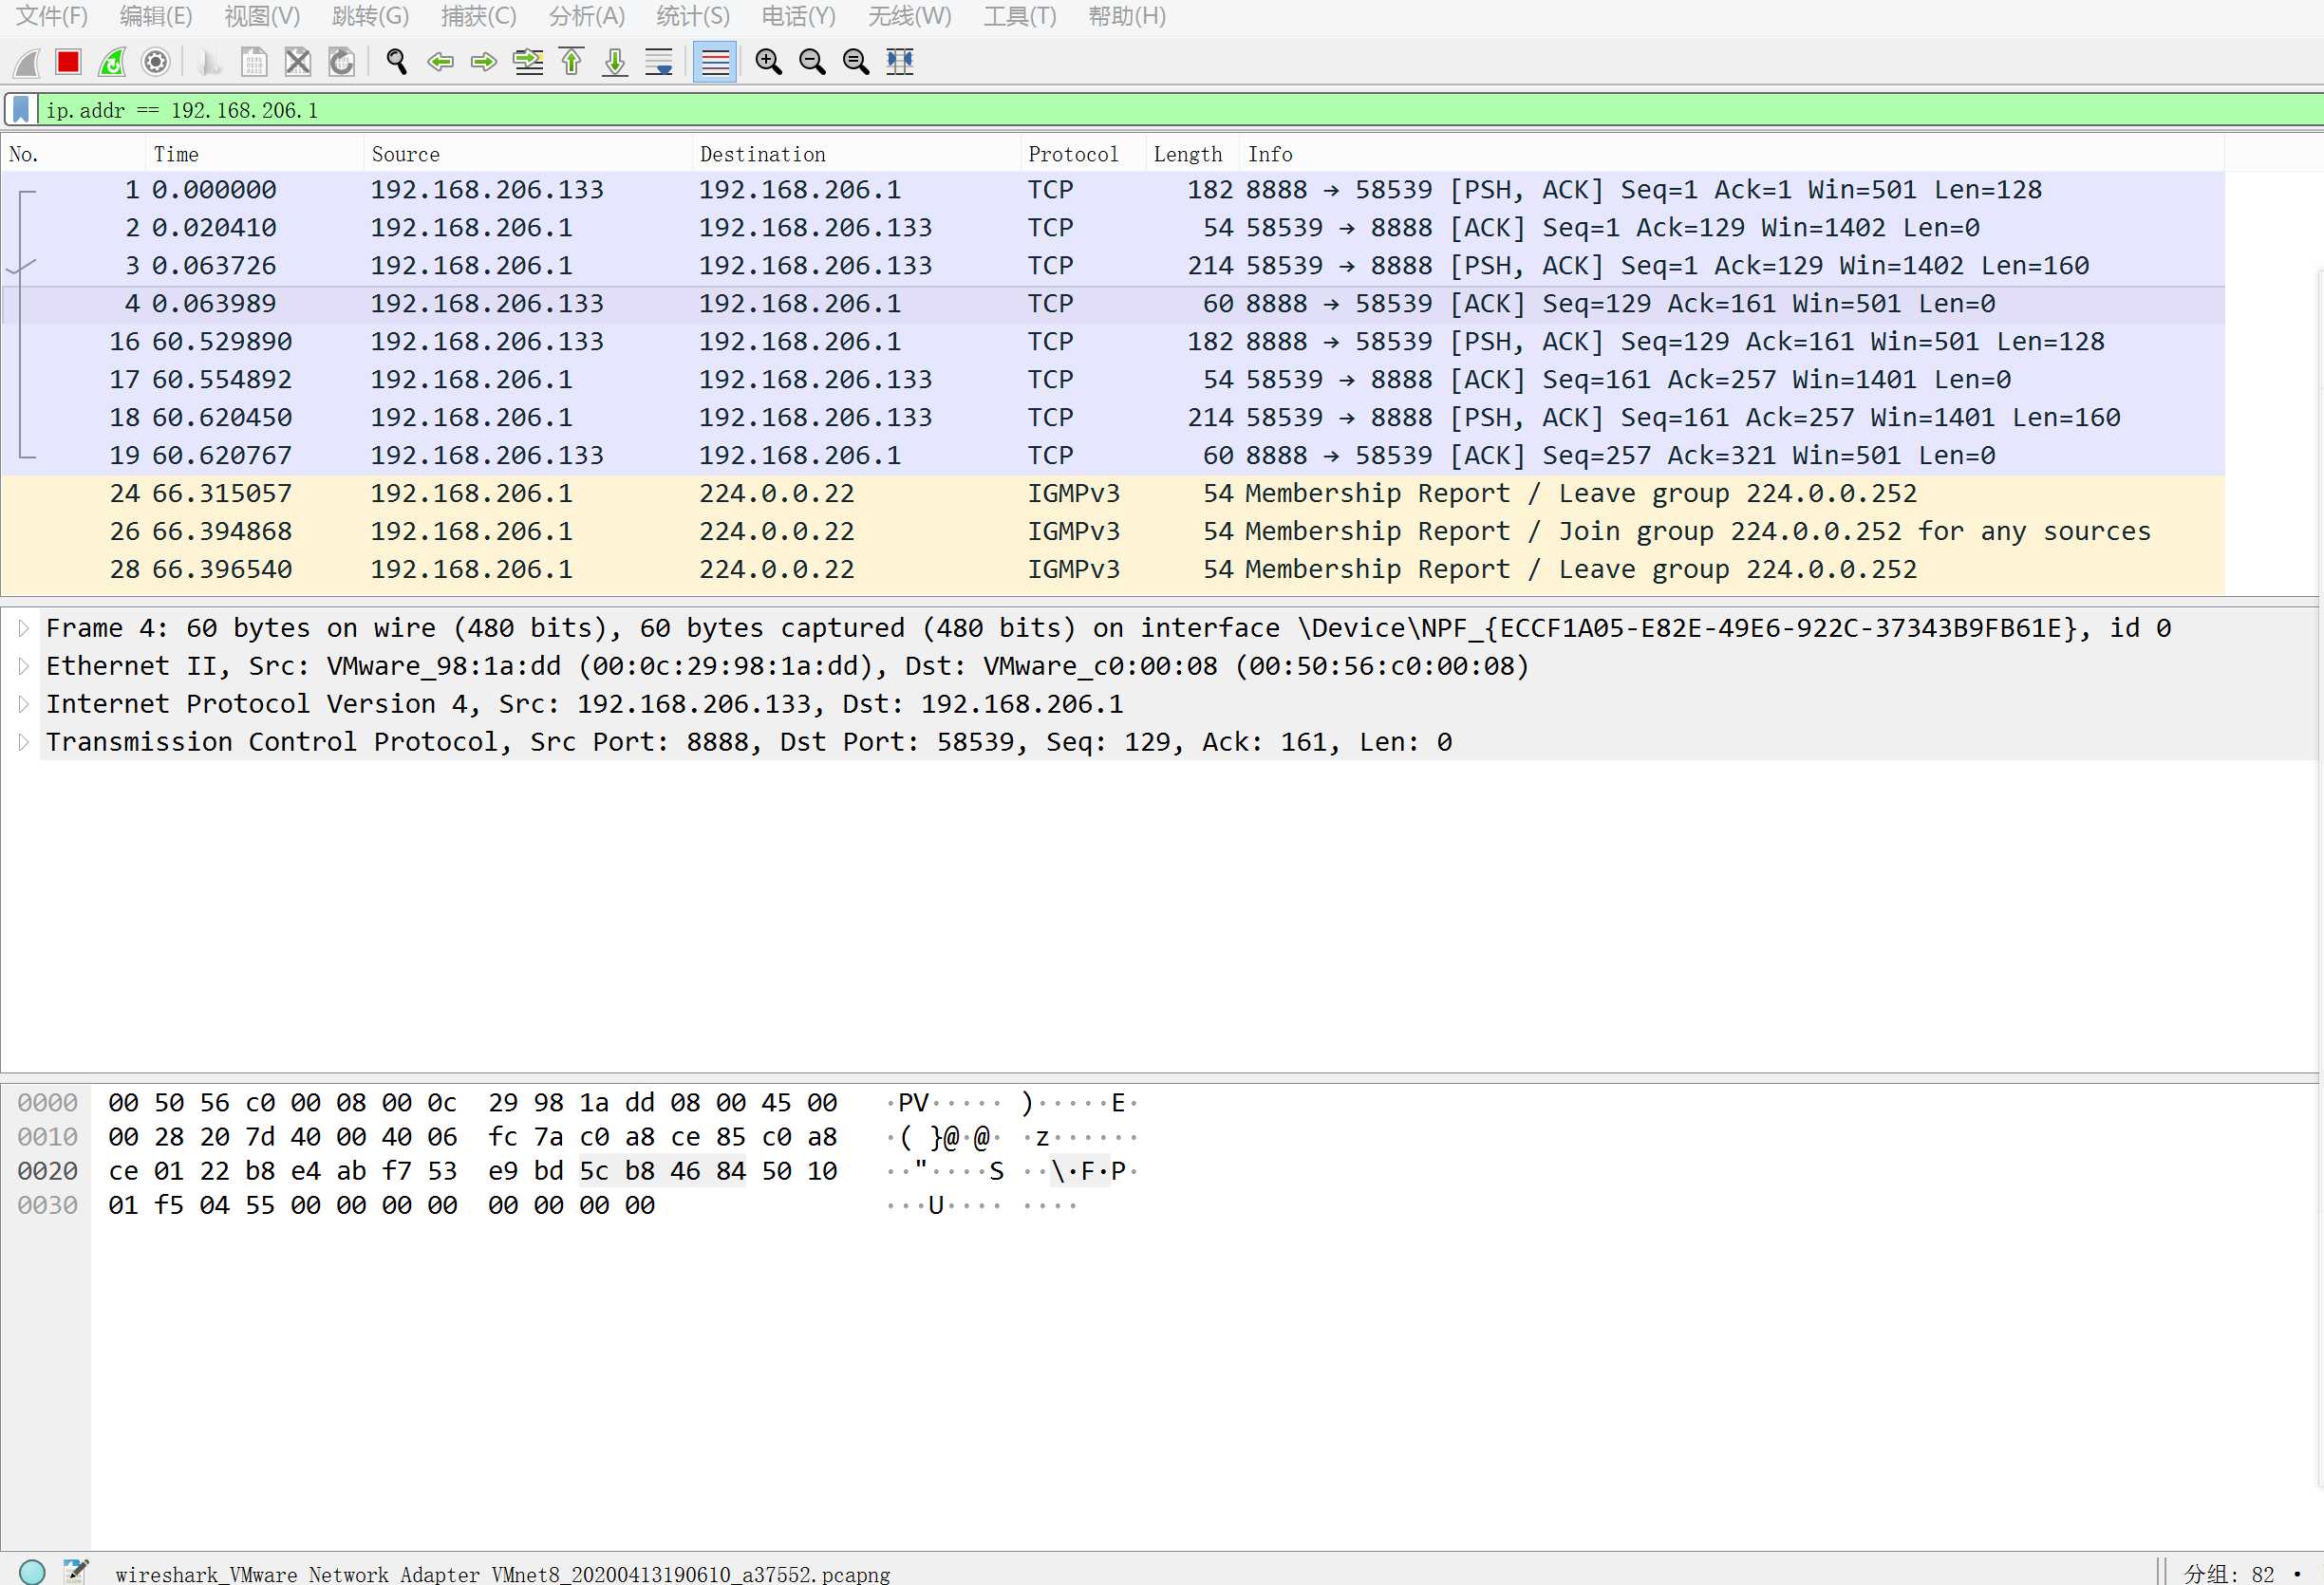Open the 视图(V) menu
The image size is (2324, 1585).
point(262,16)
